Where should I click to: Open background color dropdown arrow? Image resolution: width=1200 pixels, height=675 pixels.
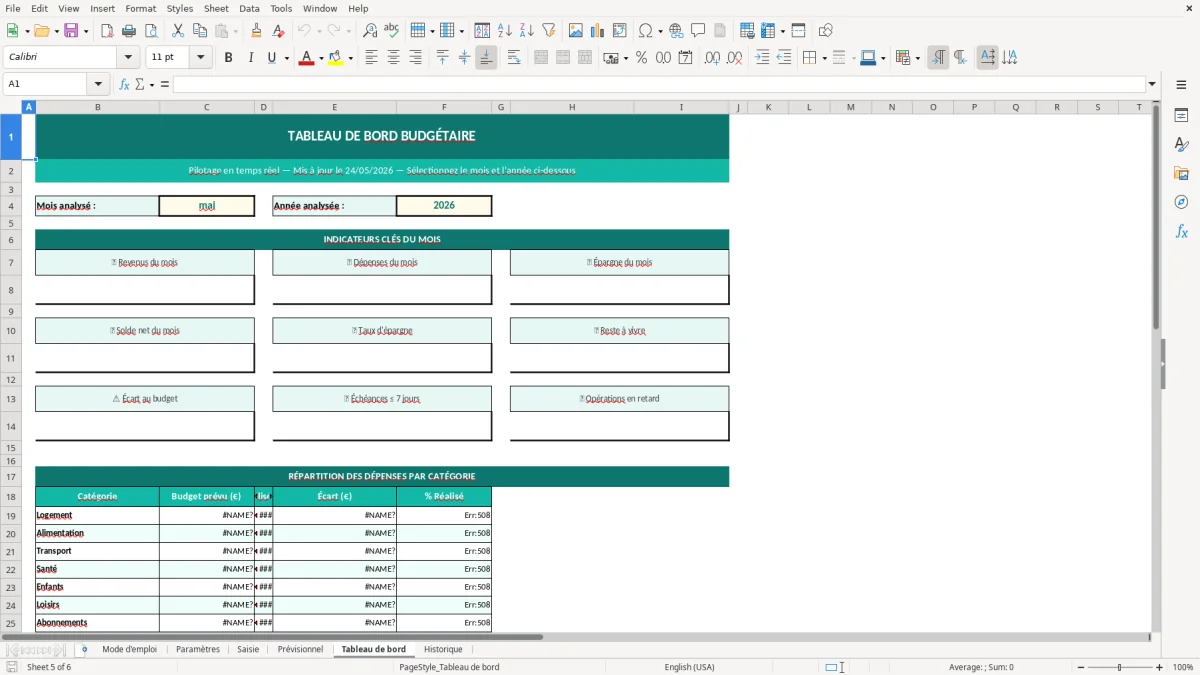(350, 58)
